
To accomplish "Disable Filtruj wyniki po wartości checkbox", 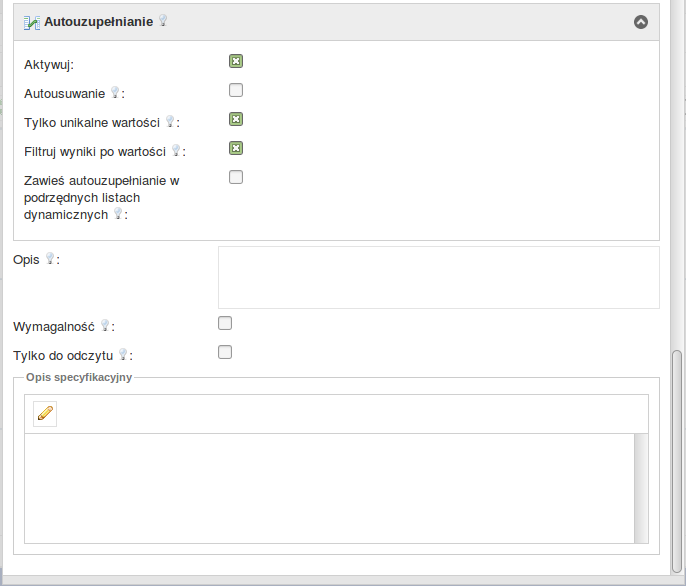I will pyautogui.click(x=236, y=148).
